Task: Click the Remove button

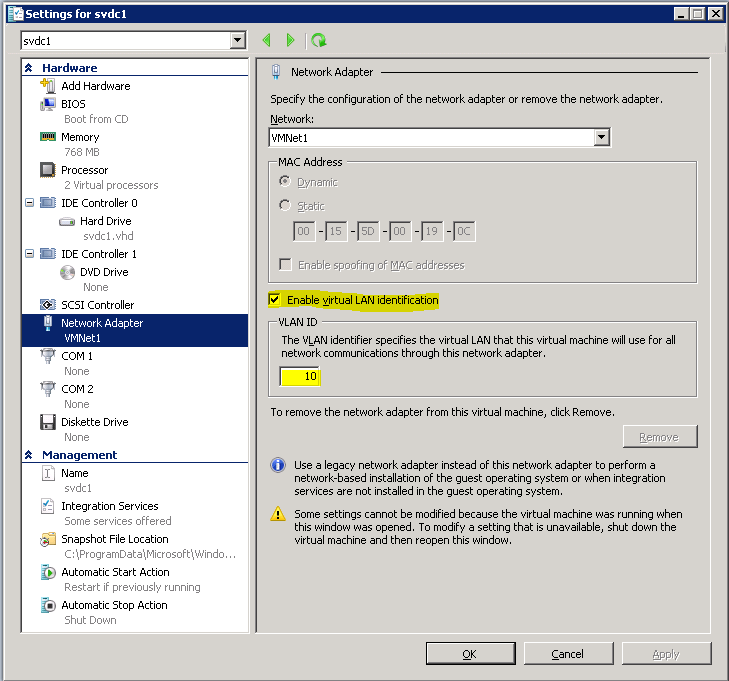Action: coord(660,437)
